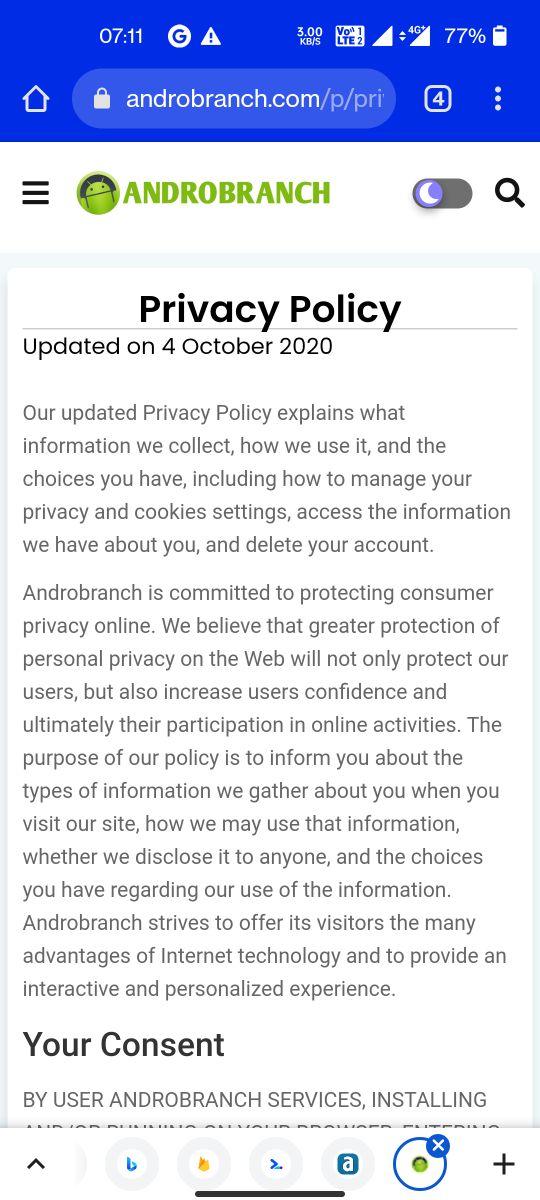Click the Androbranch logo
The height and width of the screenshot is (1200, 540).
[x=203, y=193]
